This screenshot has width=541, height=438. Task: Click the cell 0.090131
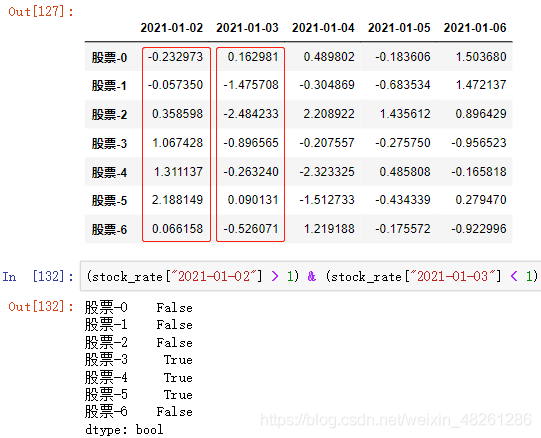(253, 200)
